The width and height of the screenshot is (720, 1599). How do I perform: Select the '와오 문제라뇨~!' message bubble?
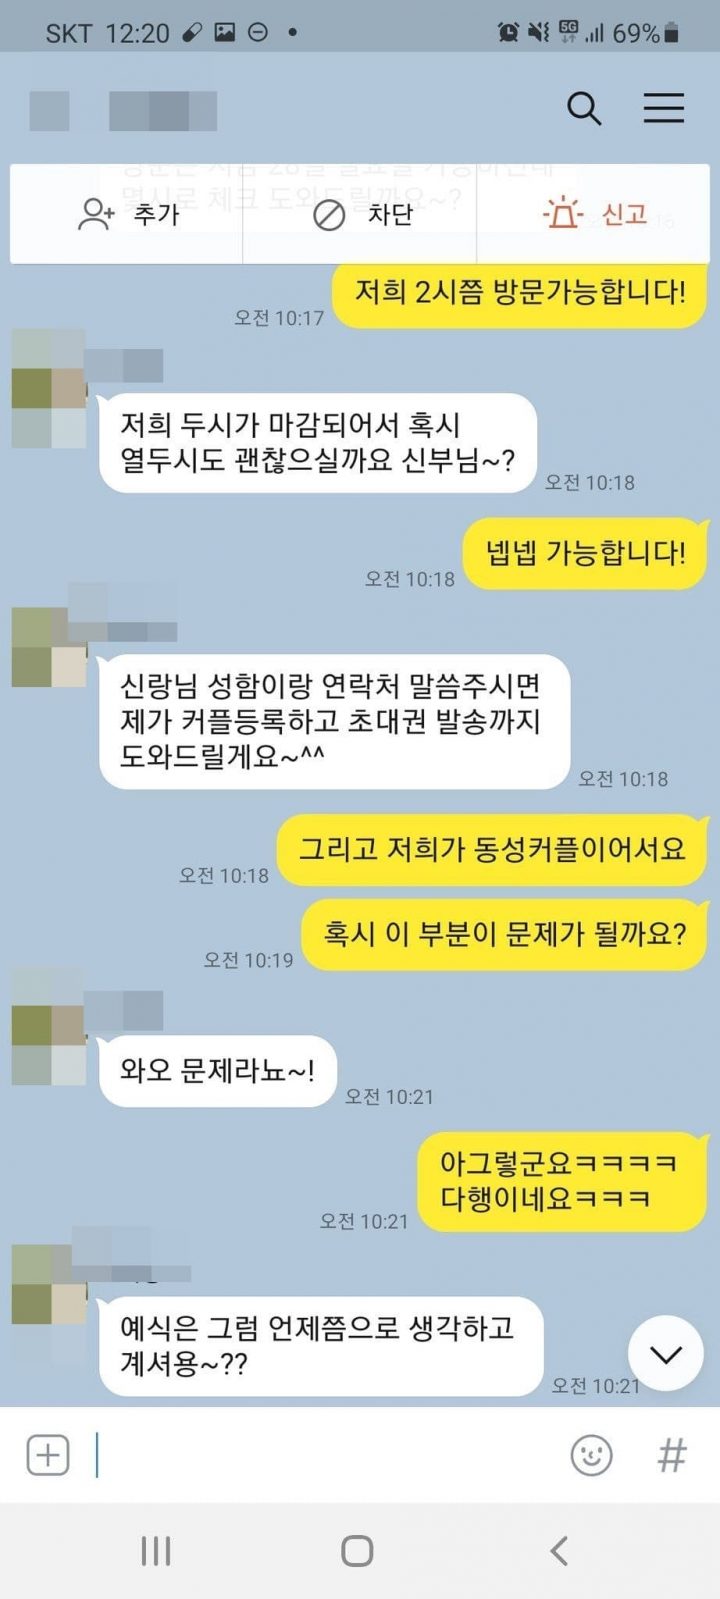pyautogui.click(x=218, y=1071)
